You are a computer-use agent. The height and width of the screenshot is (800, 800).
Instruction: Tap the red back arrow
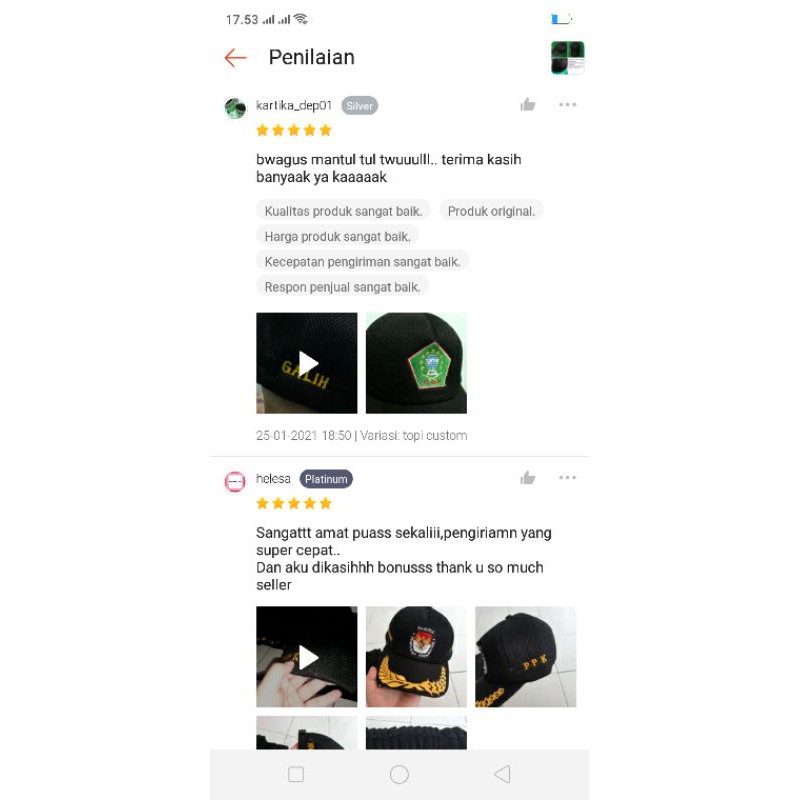click(235, 58)
